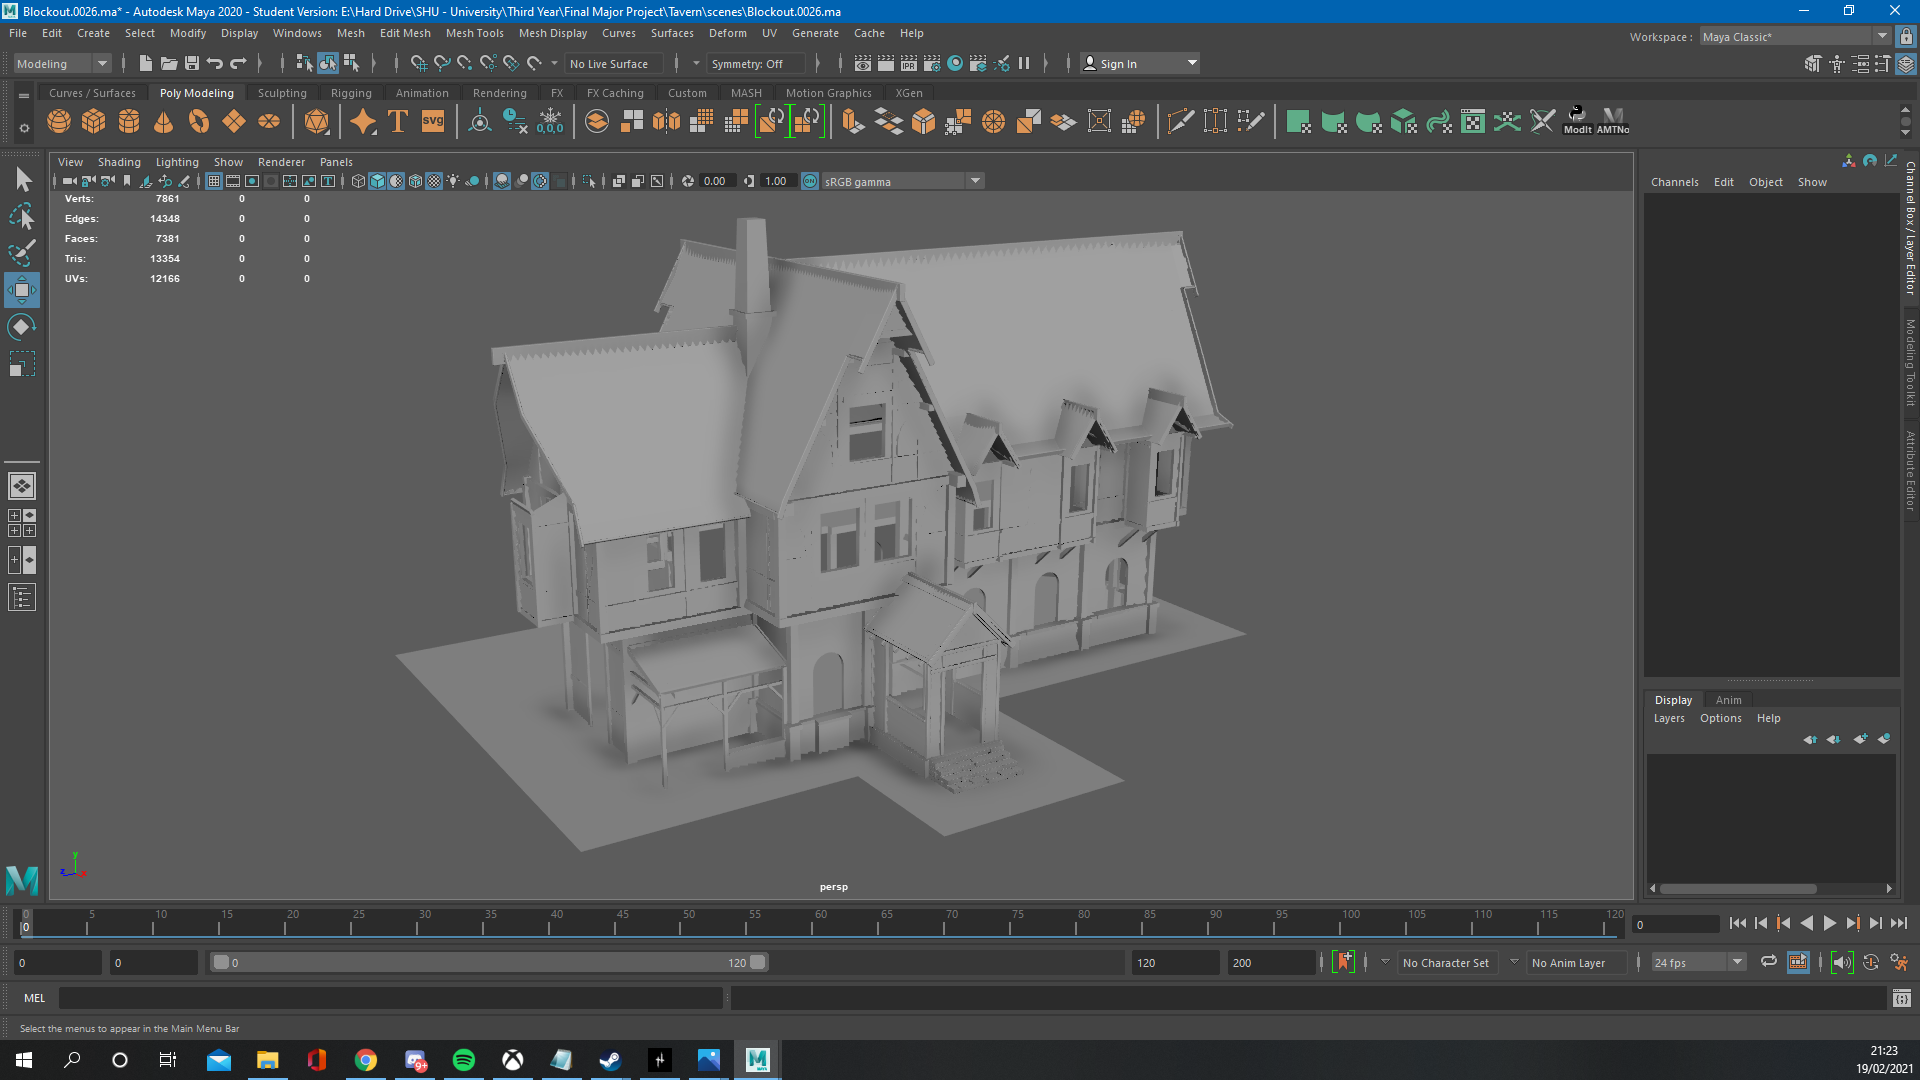The height and width of the screenshot is (1080, 1920).
Task: Click the SVG import shelf icon
Action: pos(433,122)
